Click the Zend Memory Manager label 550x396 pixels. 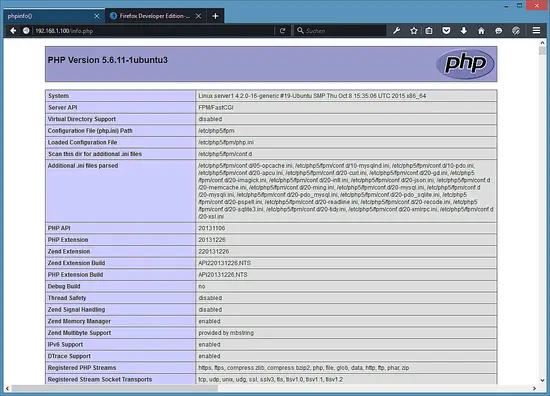(79, 321)
